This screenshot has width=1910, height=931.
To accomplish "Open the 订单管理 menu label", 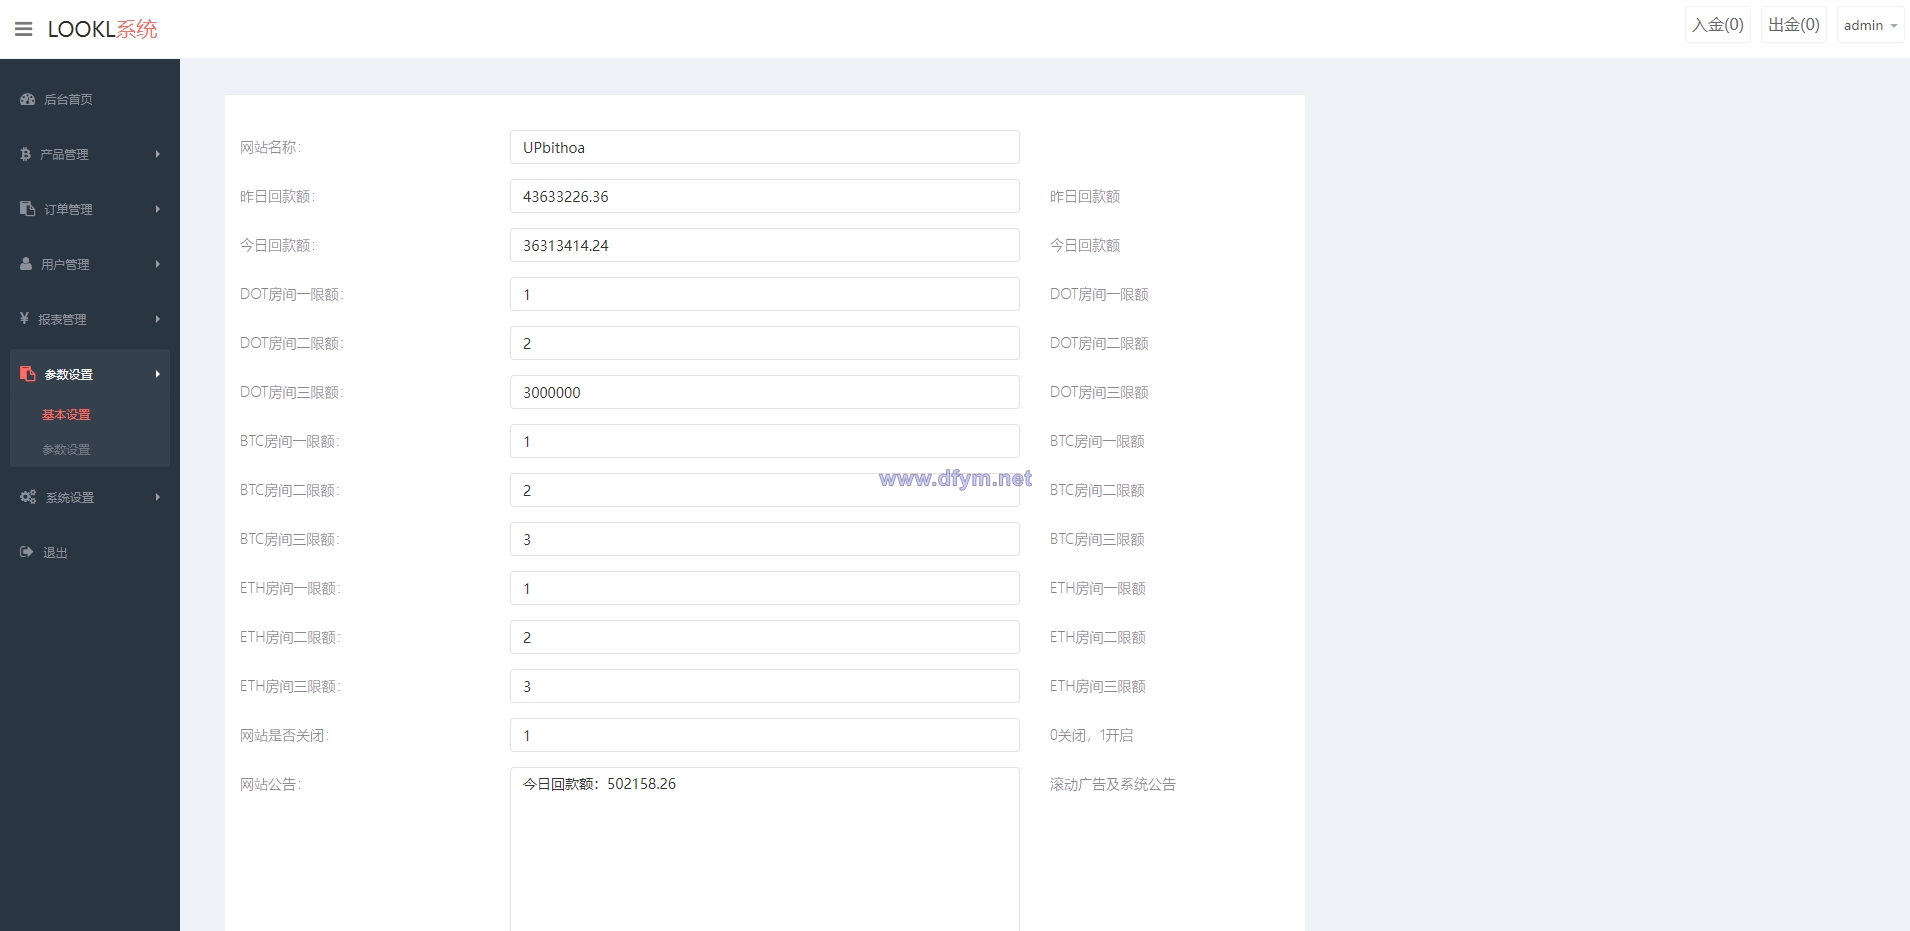I will point(68,209).
